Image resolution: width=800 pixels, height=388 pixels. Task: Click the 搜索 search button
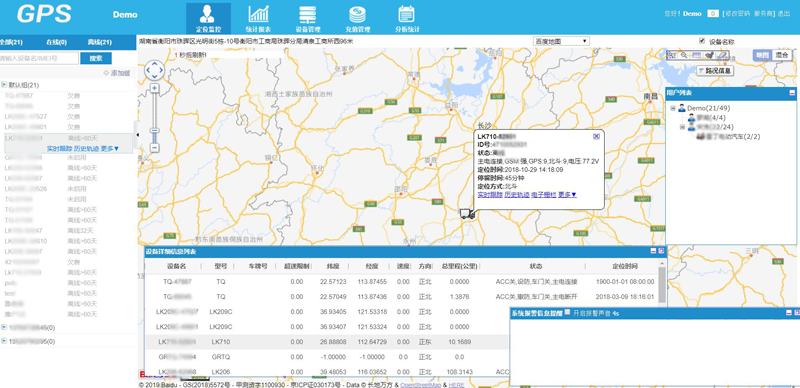(x=96, y=58)
